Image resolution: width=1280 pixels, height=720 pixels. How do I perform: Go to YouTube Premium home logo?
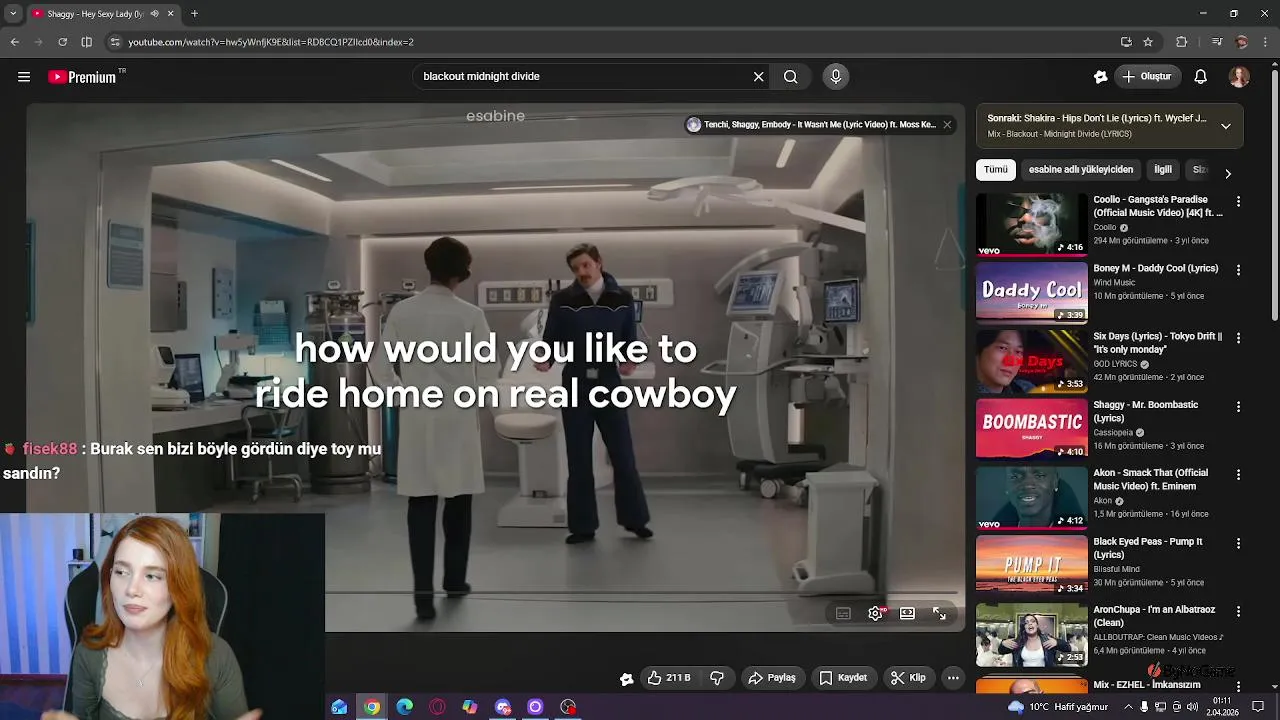coord(86,77)
